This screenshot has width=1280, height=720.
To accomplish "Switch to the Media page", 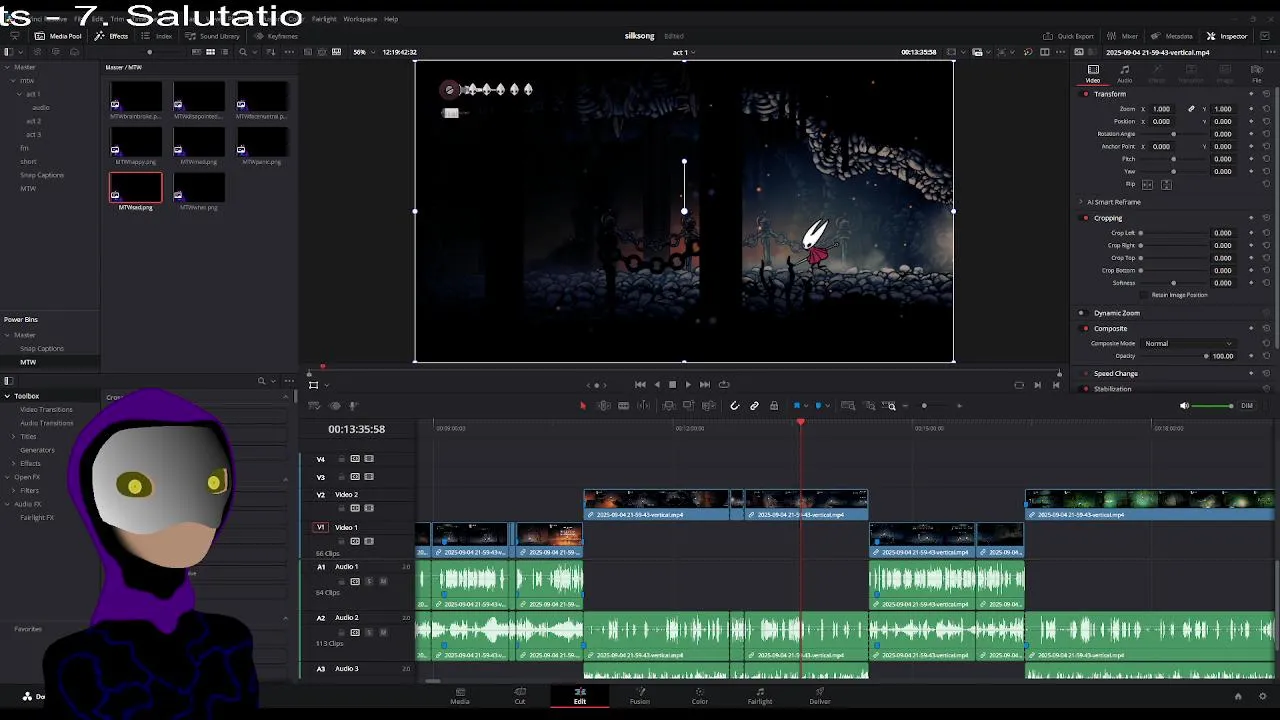I will coord(460,696).
